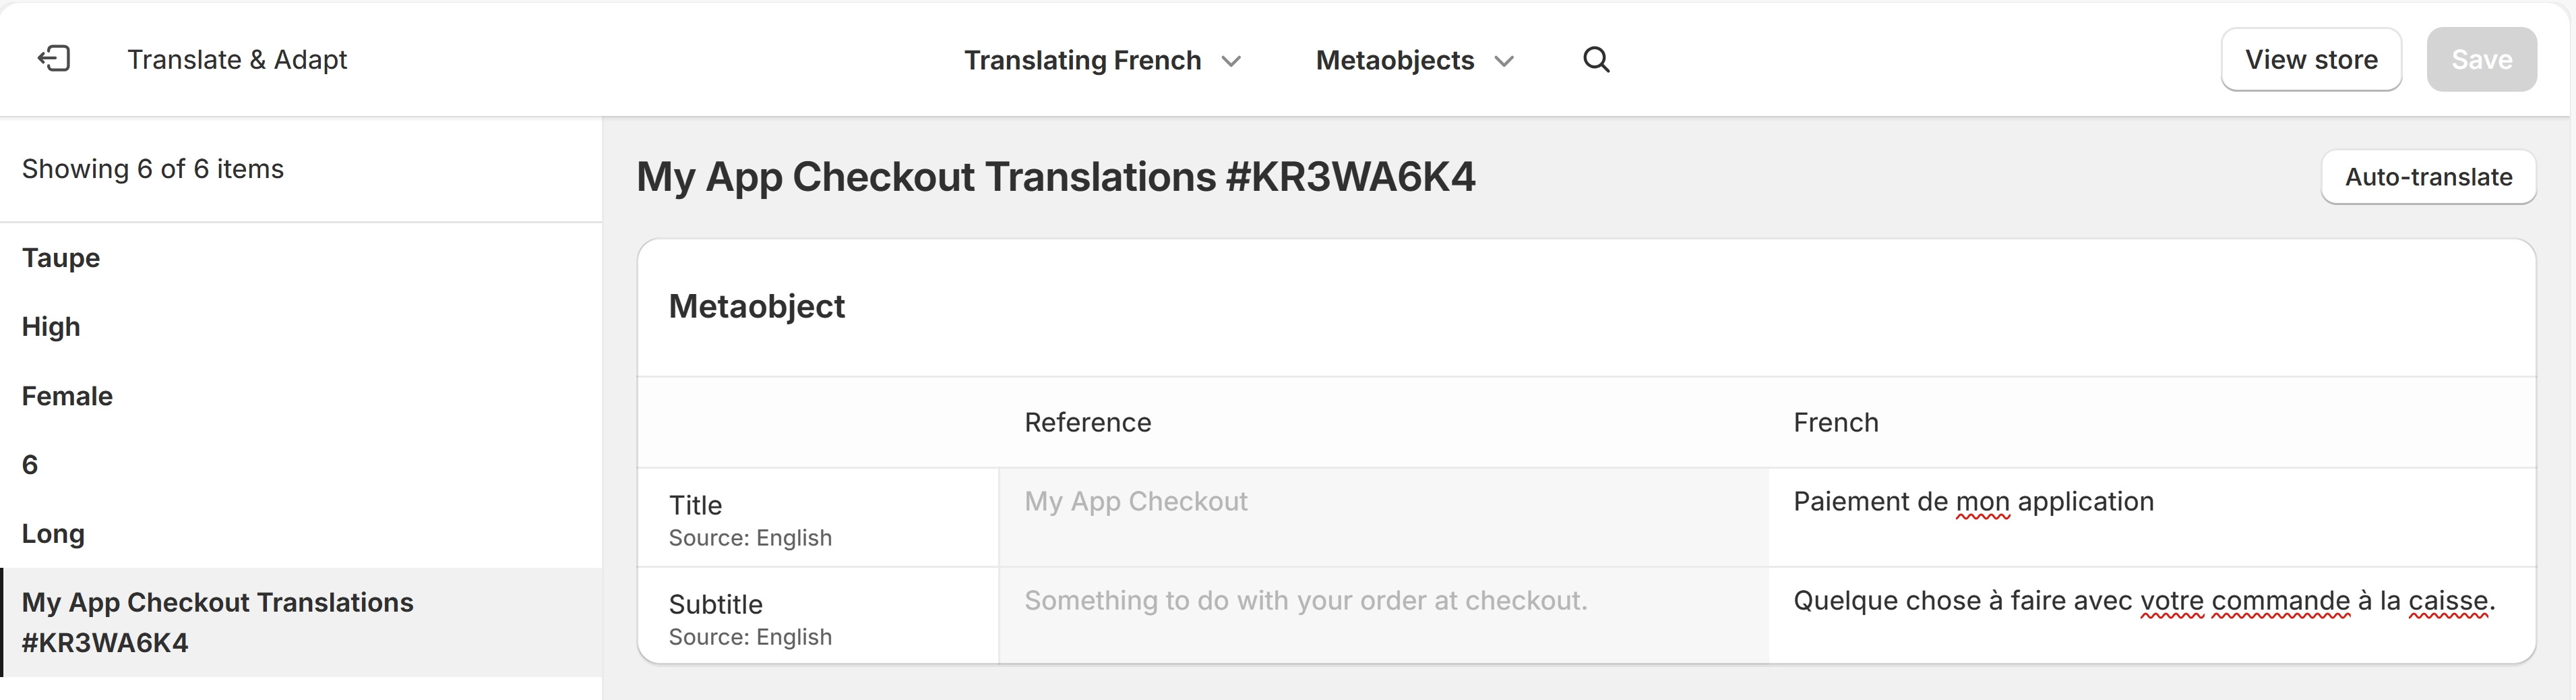The image size is (2576, 700).
Task: Select the Taupe item in sidebar
Action: pyautogui.click(x=60, y=257)
